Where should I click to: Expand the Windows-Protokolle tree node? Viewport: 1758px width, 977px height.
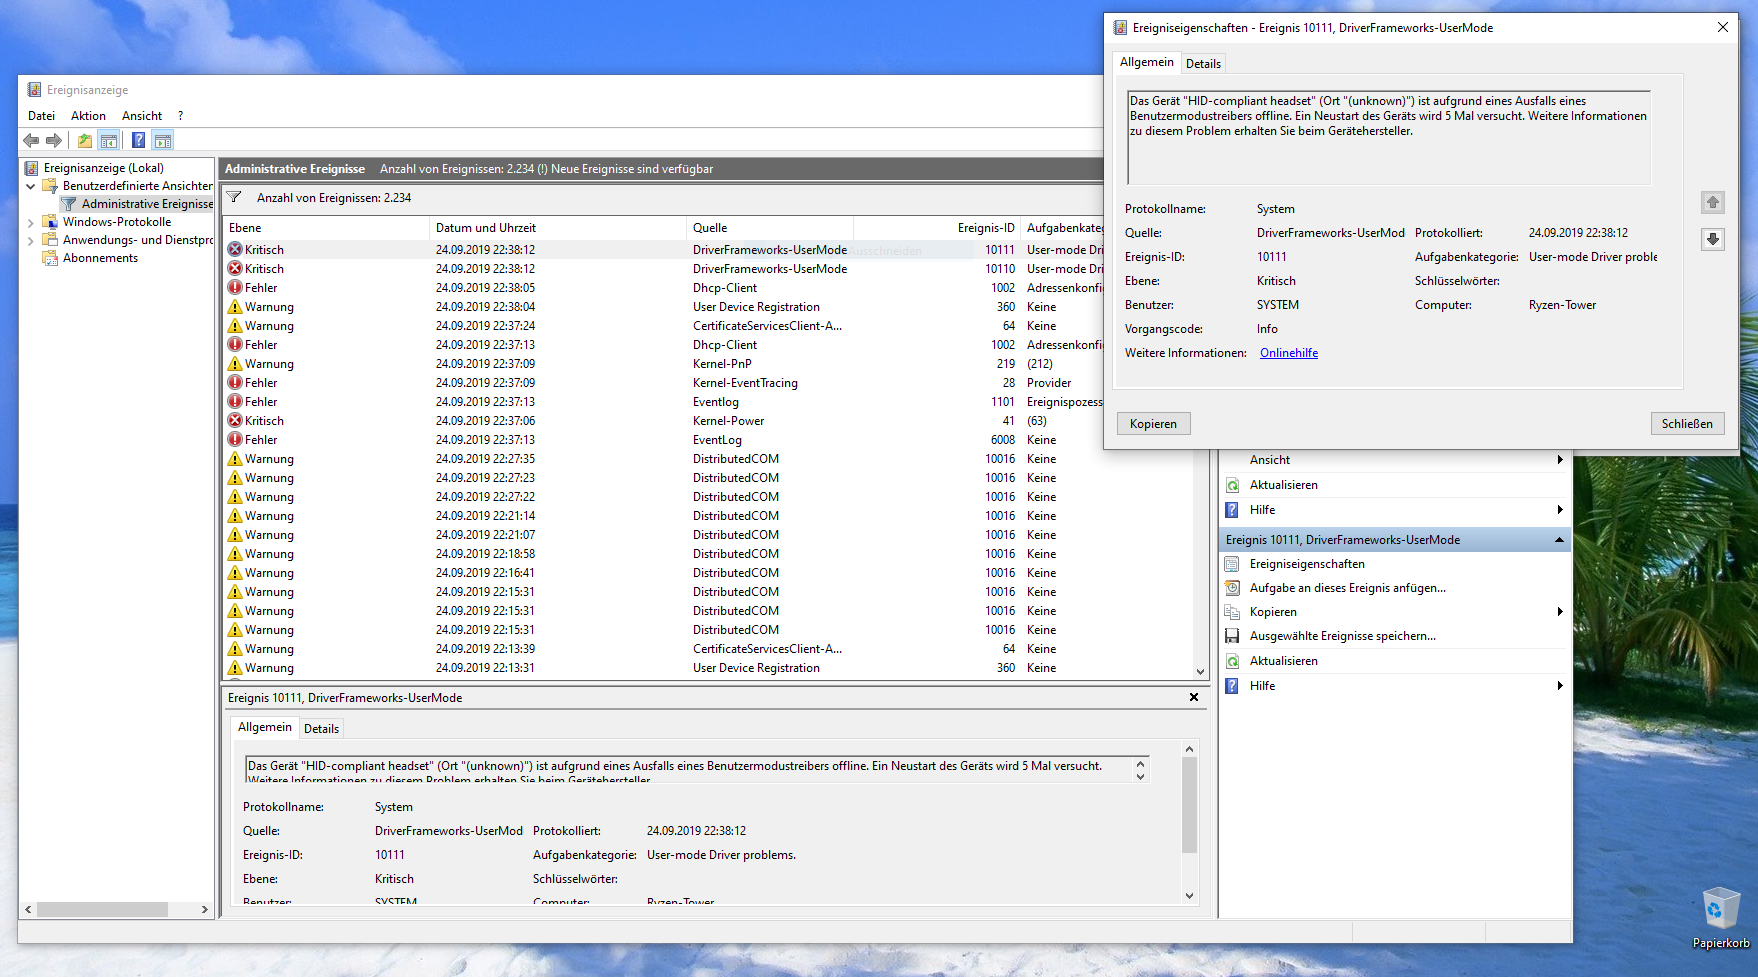[31, 222]
